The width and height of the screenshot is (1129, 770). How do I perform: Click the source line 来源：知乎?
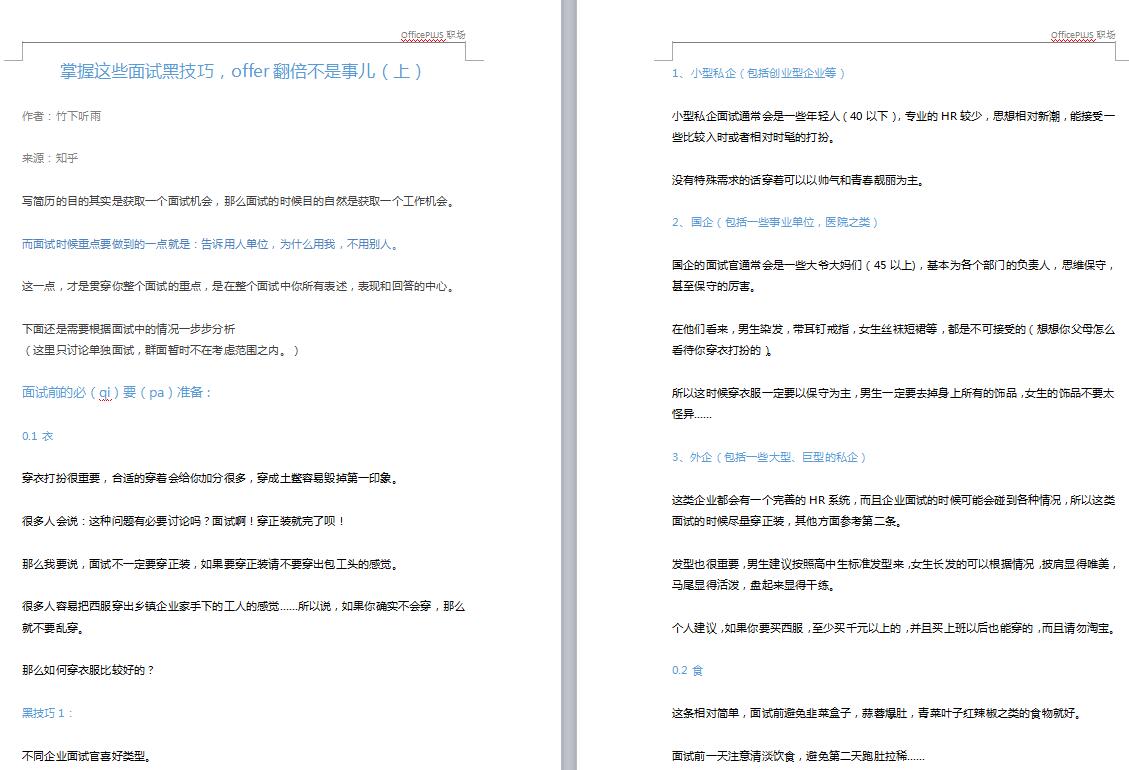pos(50,159)
